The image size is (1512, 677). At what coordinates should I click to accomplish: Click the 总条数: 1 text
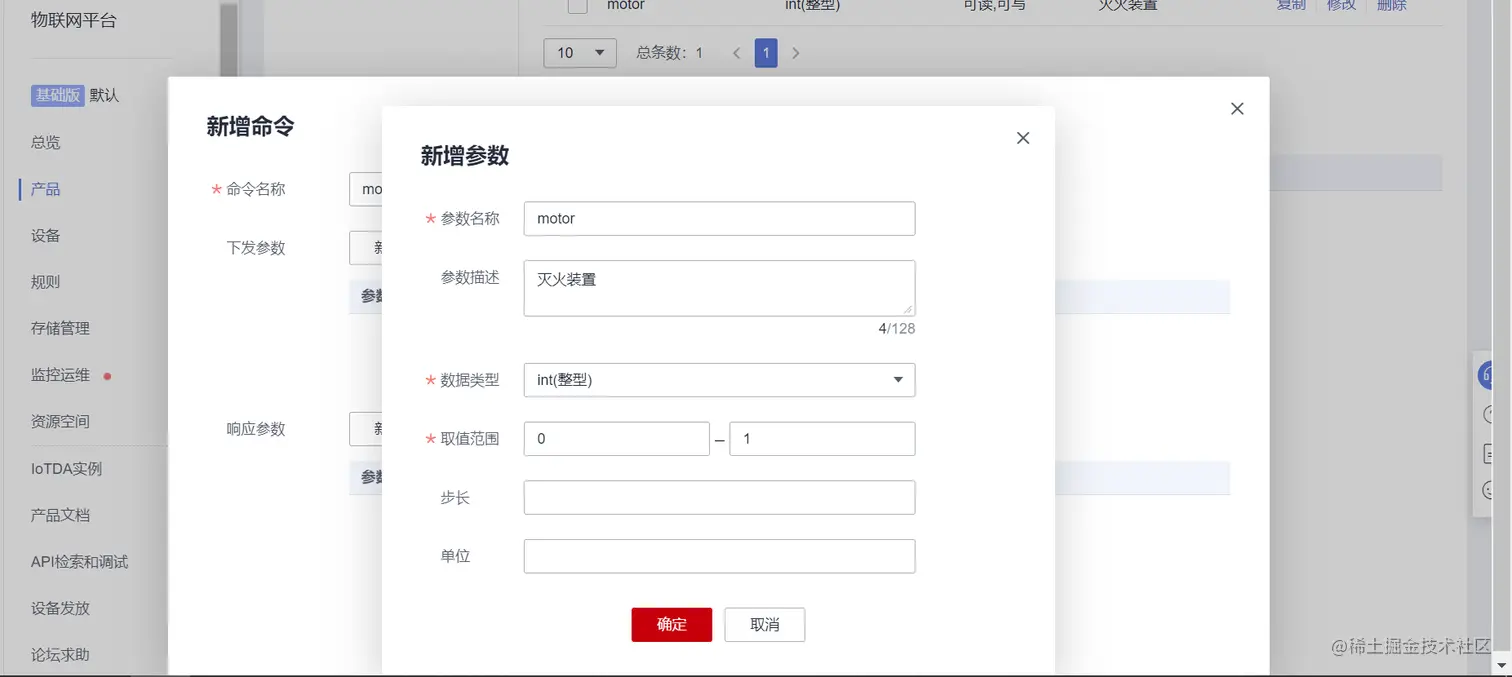(669, 53)
